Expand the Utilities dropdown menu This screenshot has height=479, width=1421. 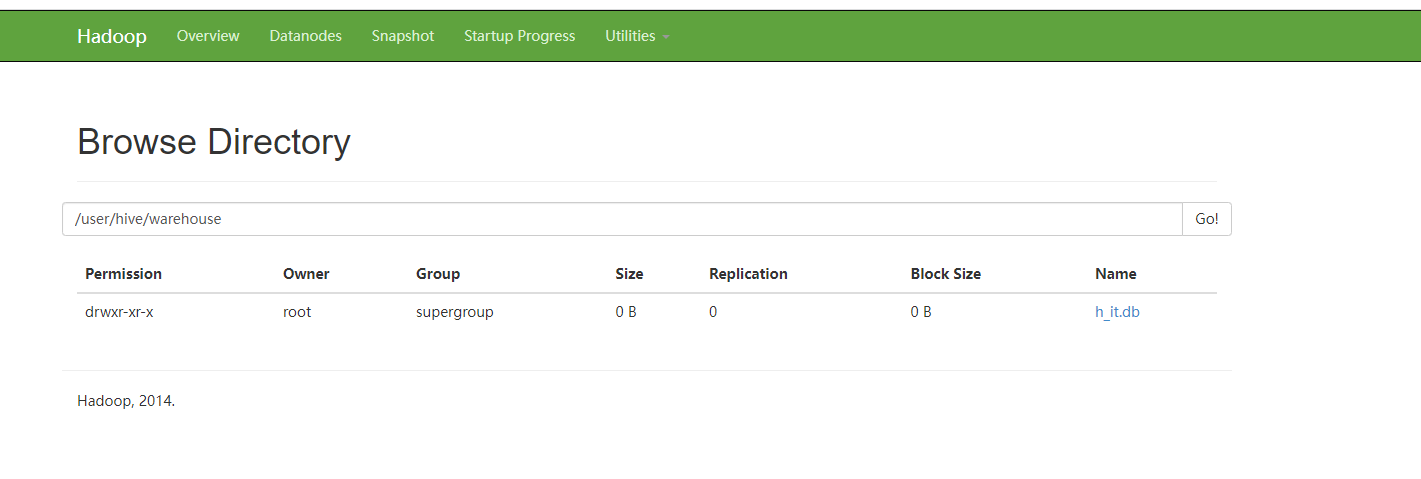(x=637, y=36)
